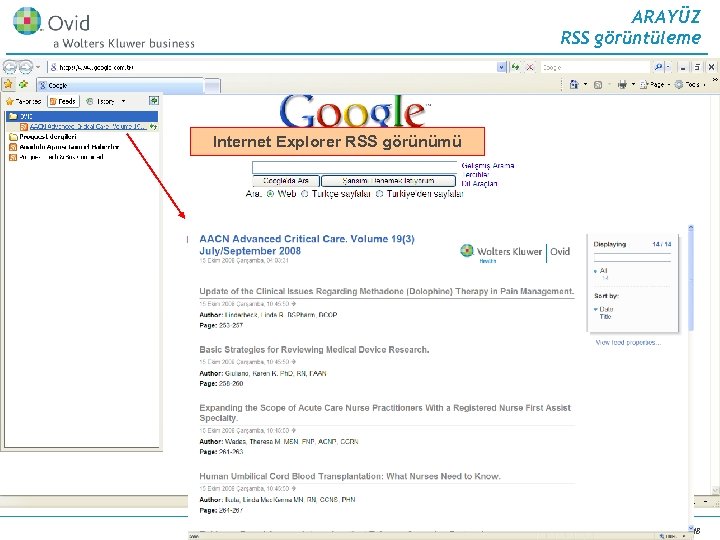Viewport: 720px width, 540px height.
Task: Click the refresh icon beside AACN feed
Action: pyautogui.click(x=153, y=126)
